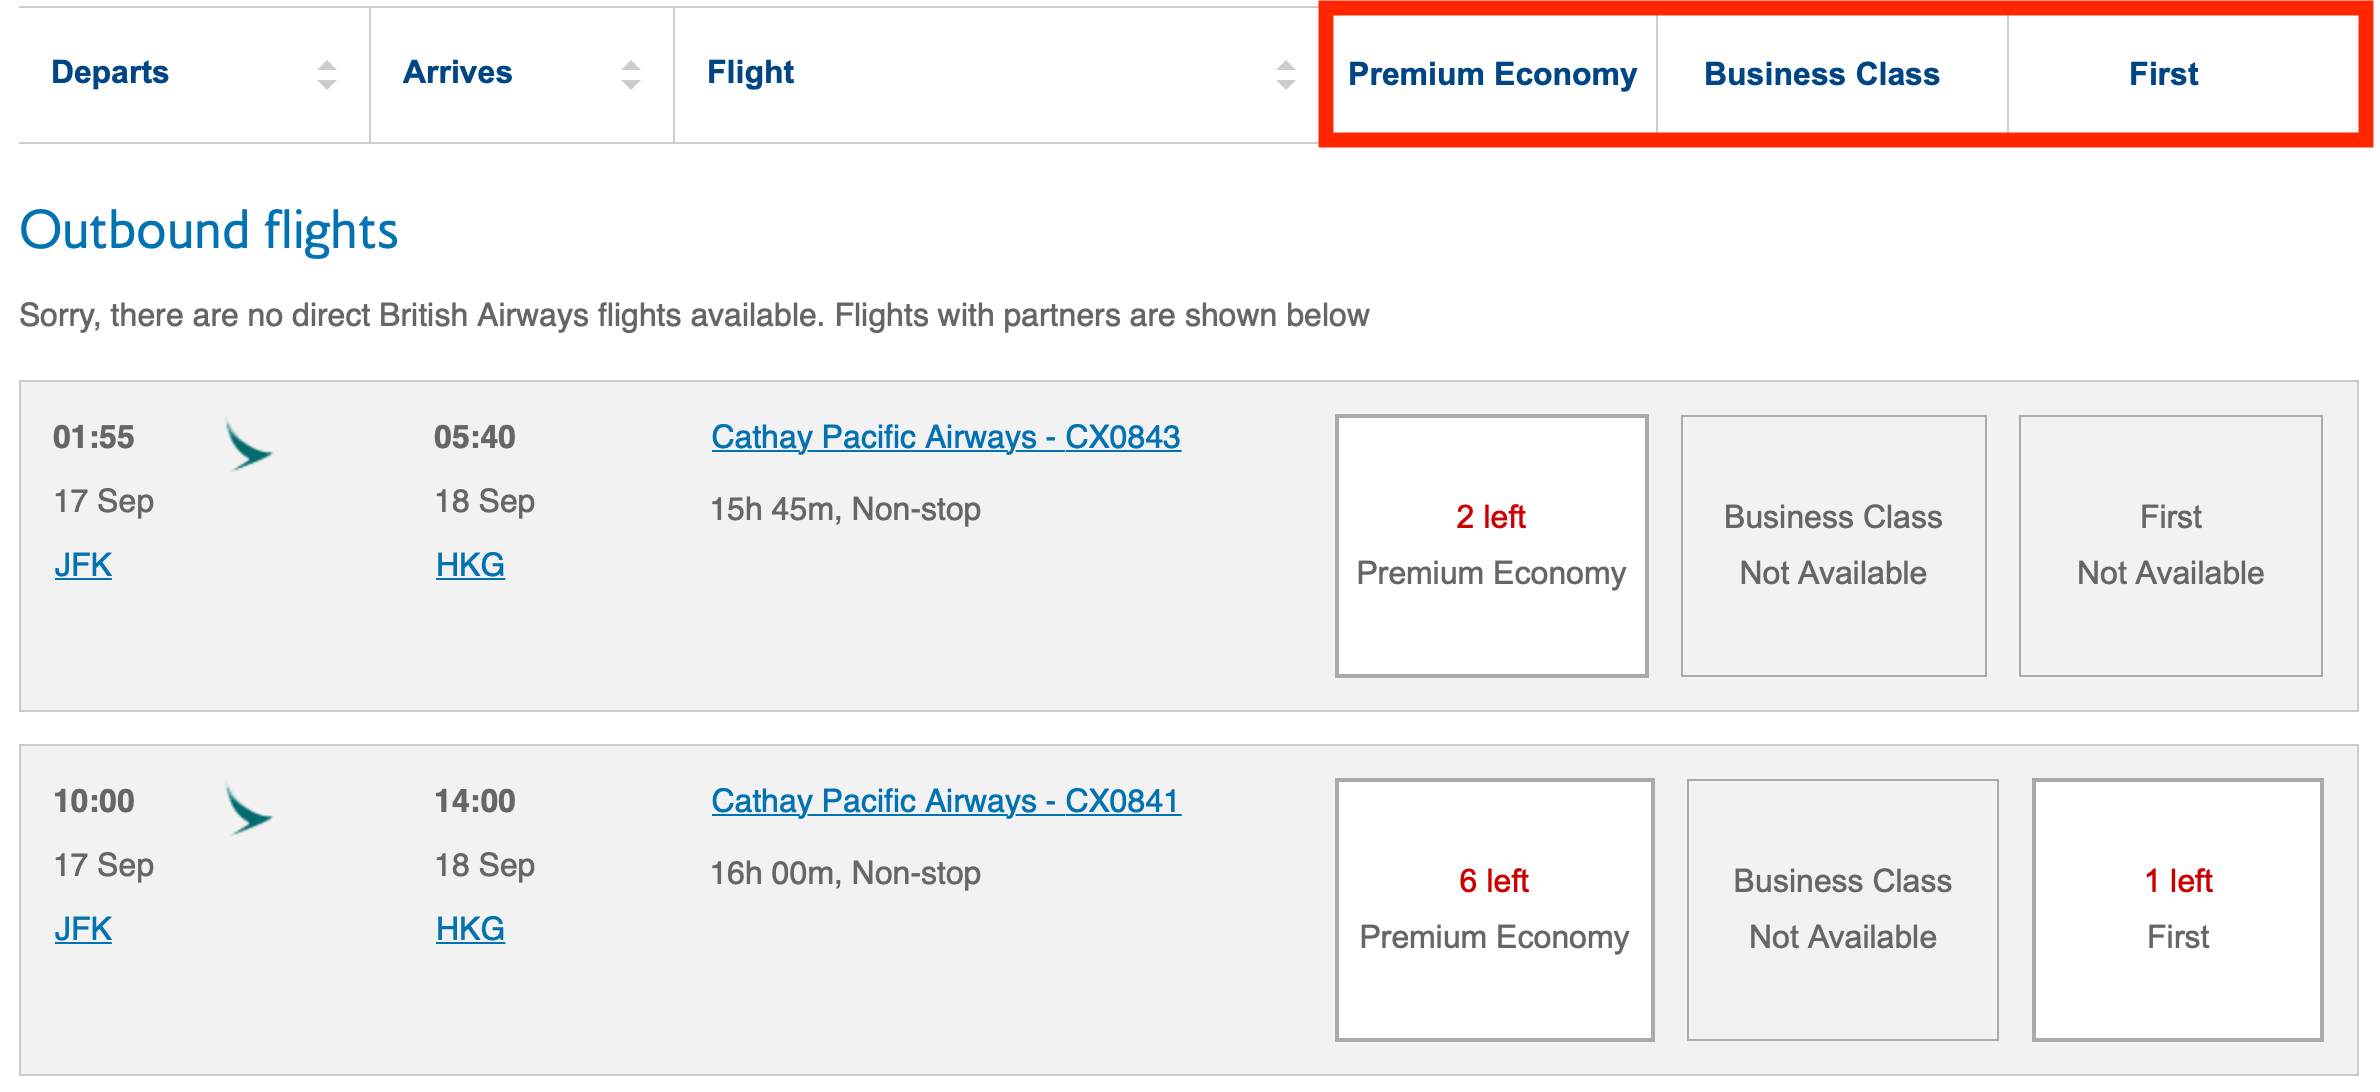
Task: Click the Departs column header
Action: 110,73
